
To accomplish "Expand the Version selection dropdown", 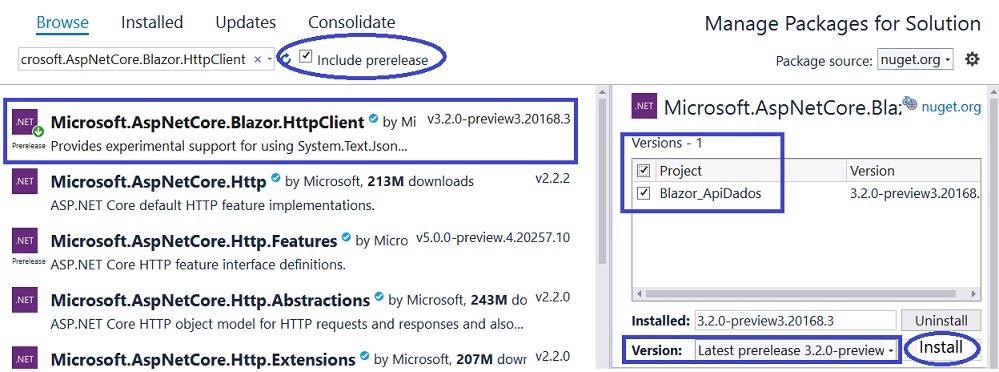I will coord(795,350).
